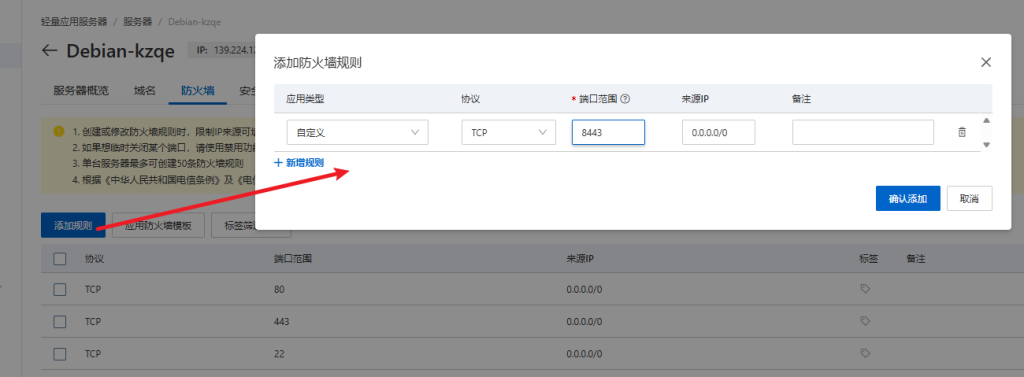Open the 轻量应用服务器 breadcrumb
Image resolution: width=1024 pixels, height=377 pixels.
tap(74, 22)
